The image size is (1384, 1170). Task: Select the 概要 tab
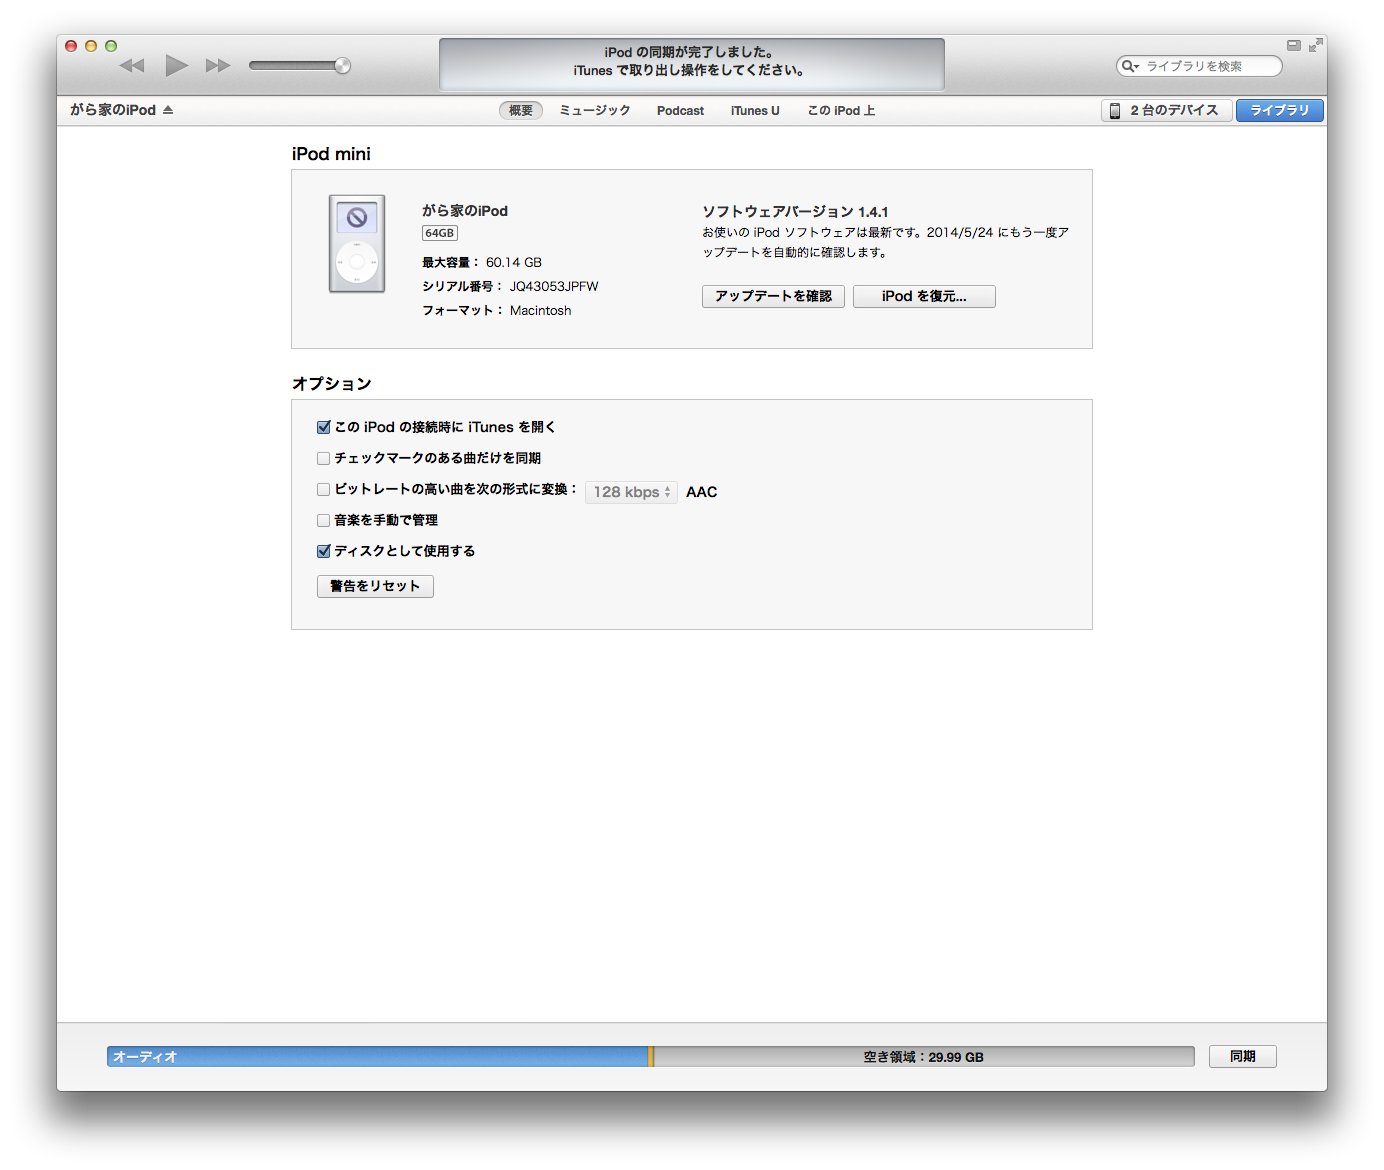(521, 110)
